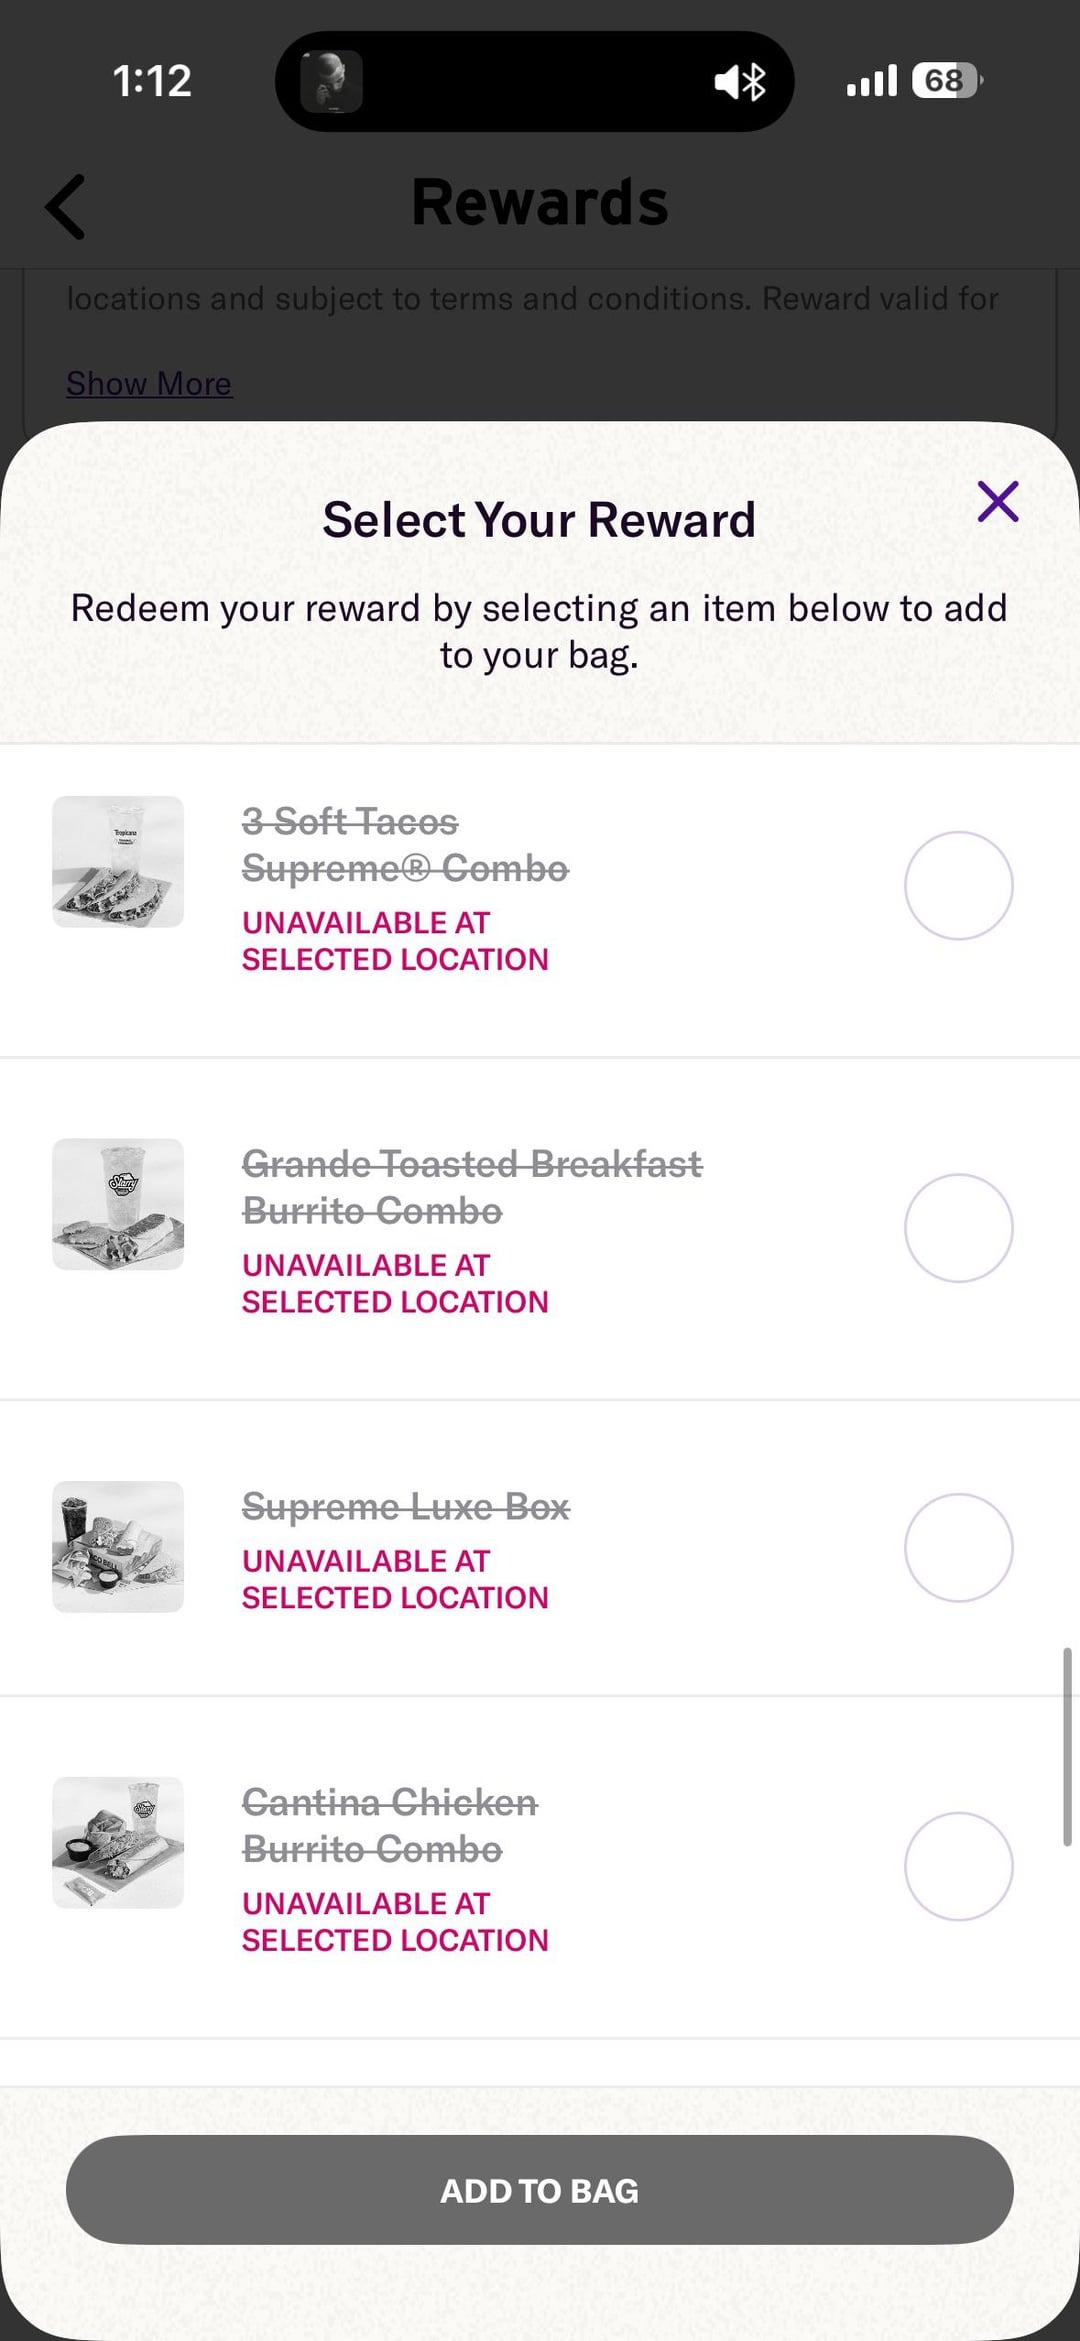Select Cantina Chicken Burrito Combo radio button

pos(958,1866)
